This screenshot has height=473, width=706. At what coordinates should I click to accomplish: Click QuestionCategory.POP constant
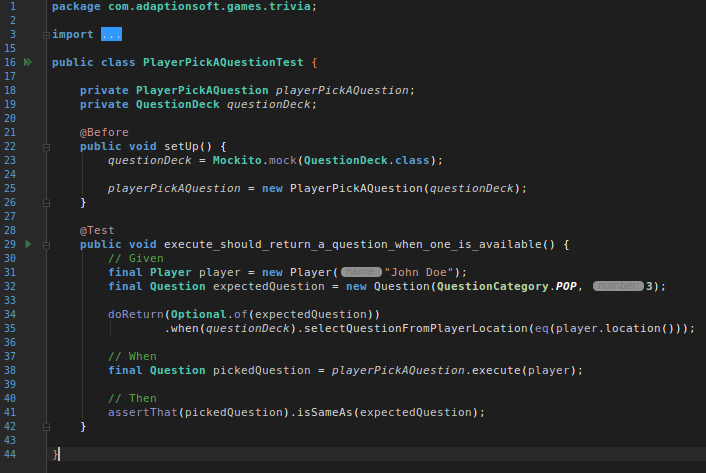[x=507, y=286]
